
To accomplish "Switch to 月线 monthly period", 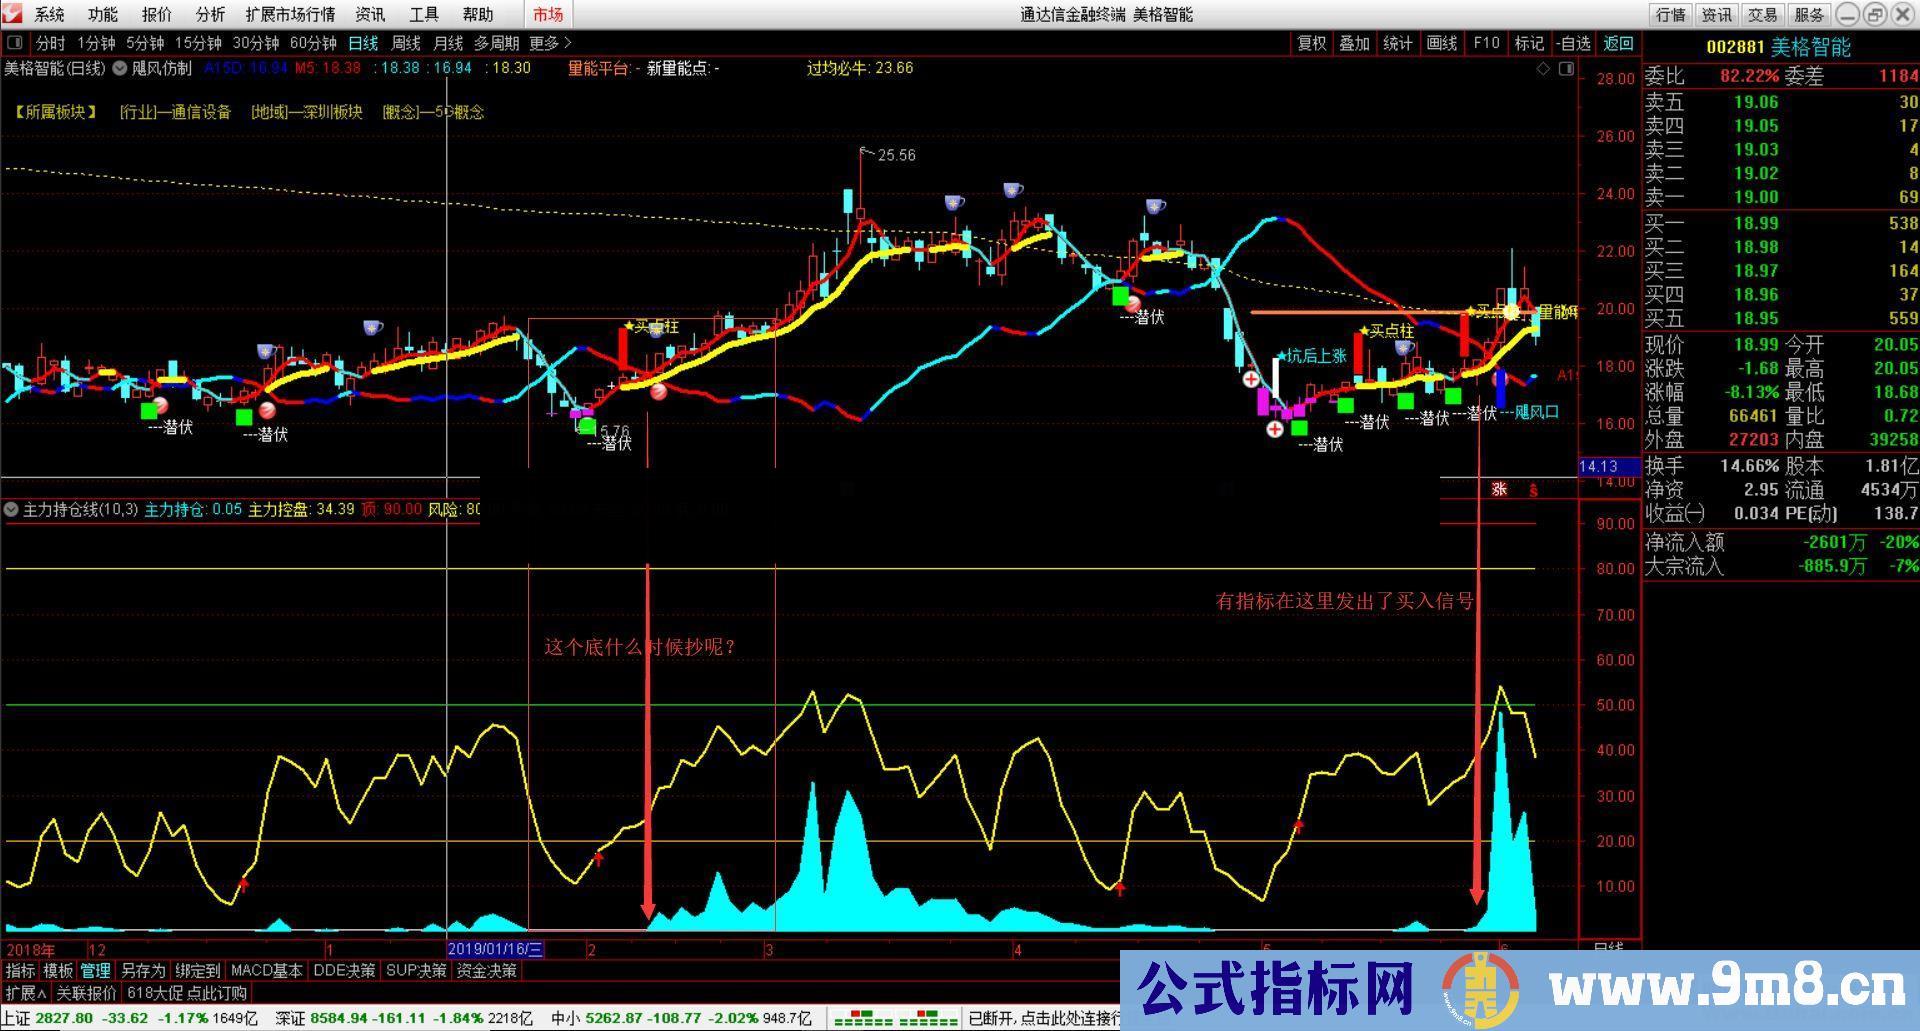I will coord(448,43).
